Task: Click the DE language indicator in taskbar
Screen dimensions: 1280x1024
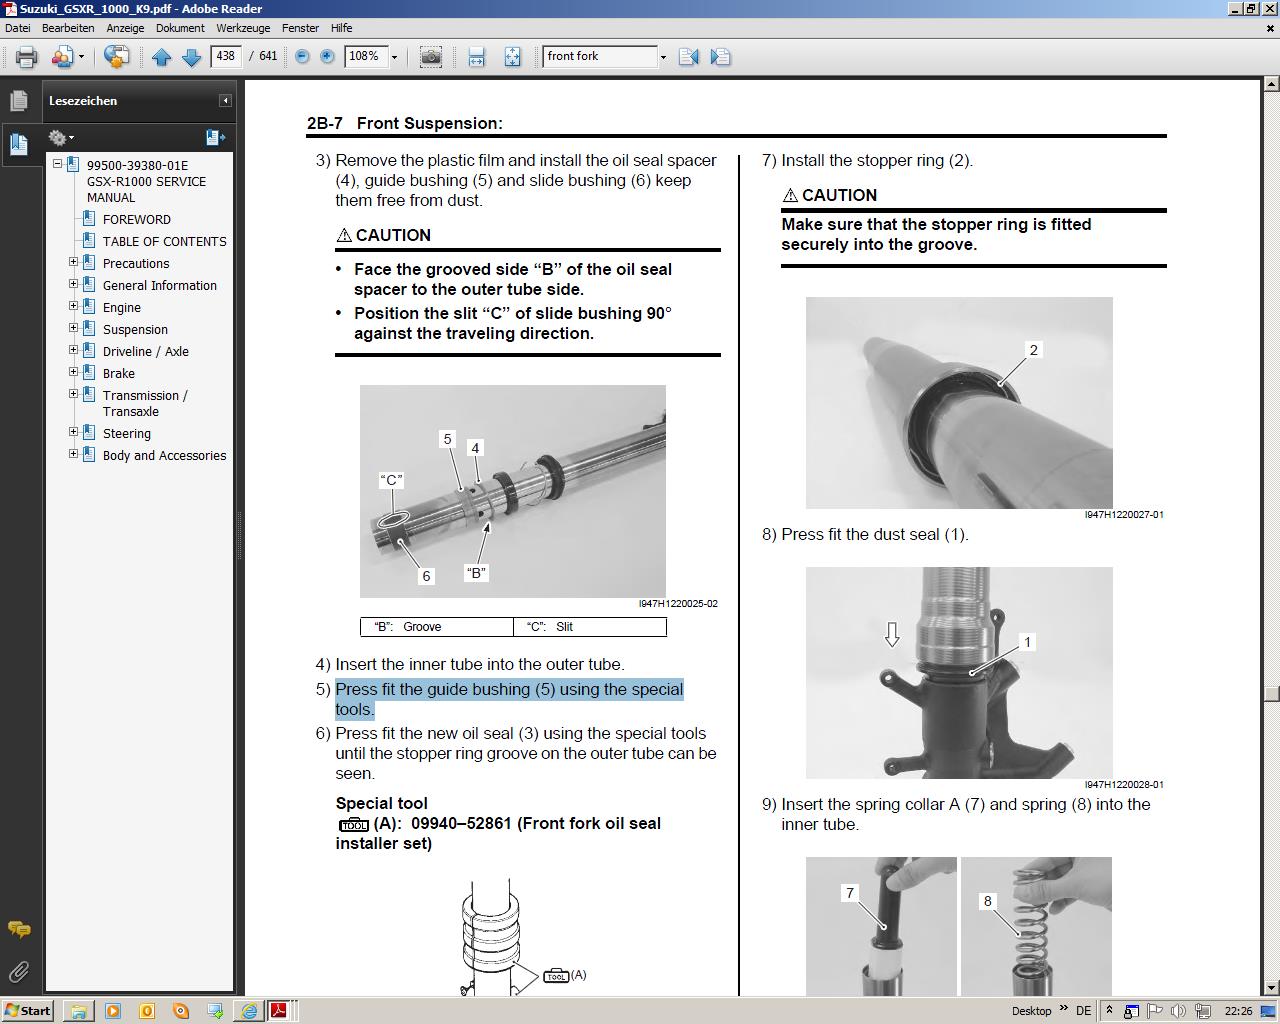Action: point(1083,1011)
